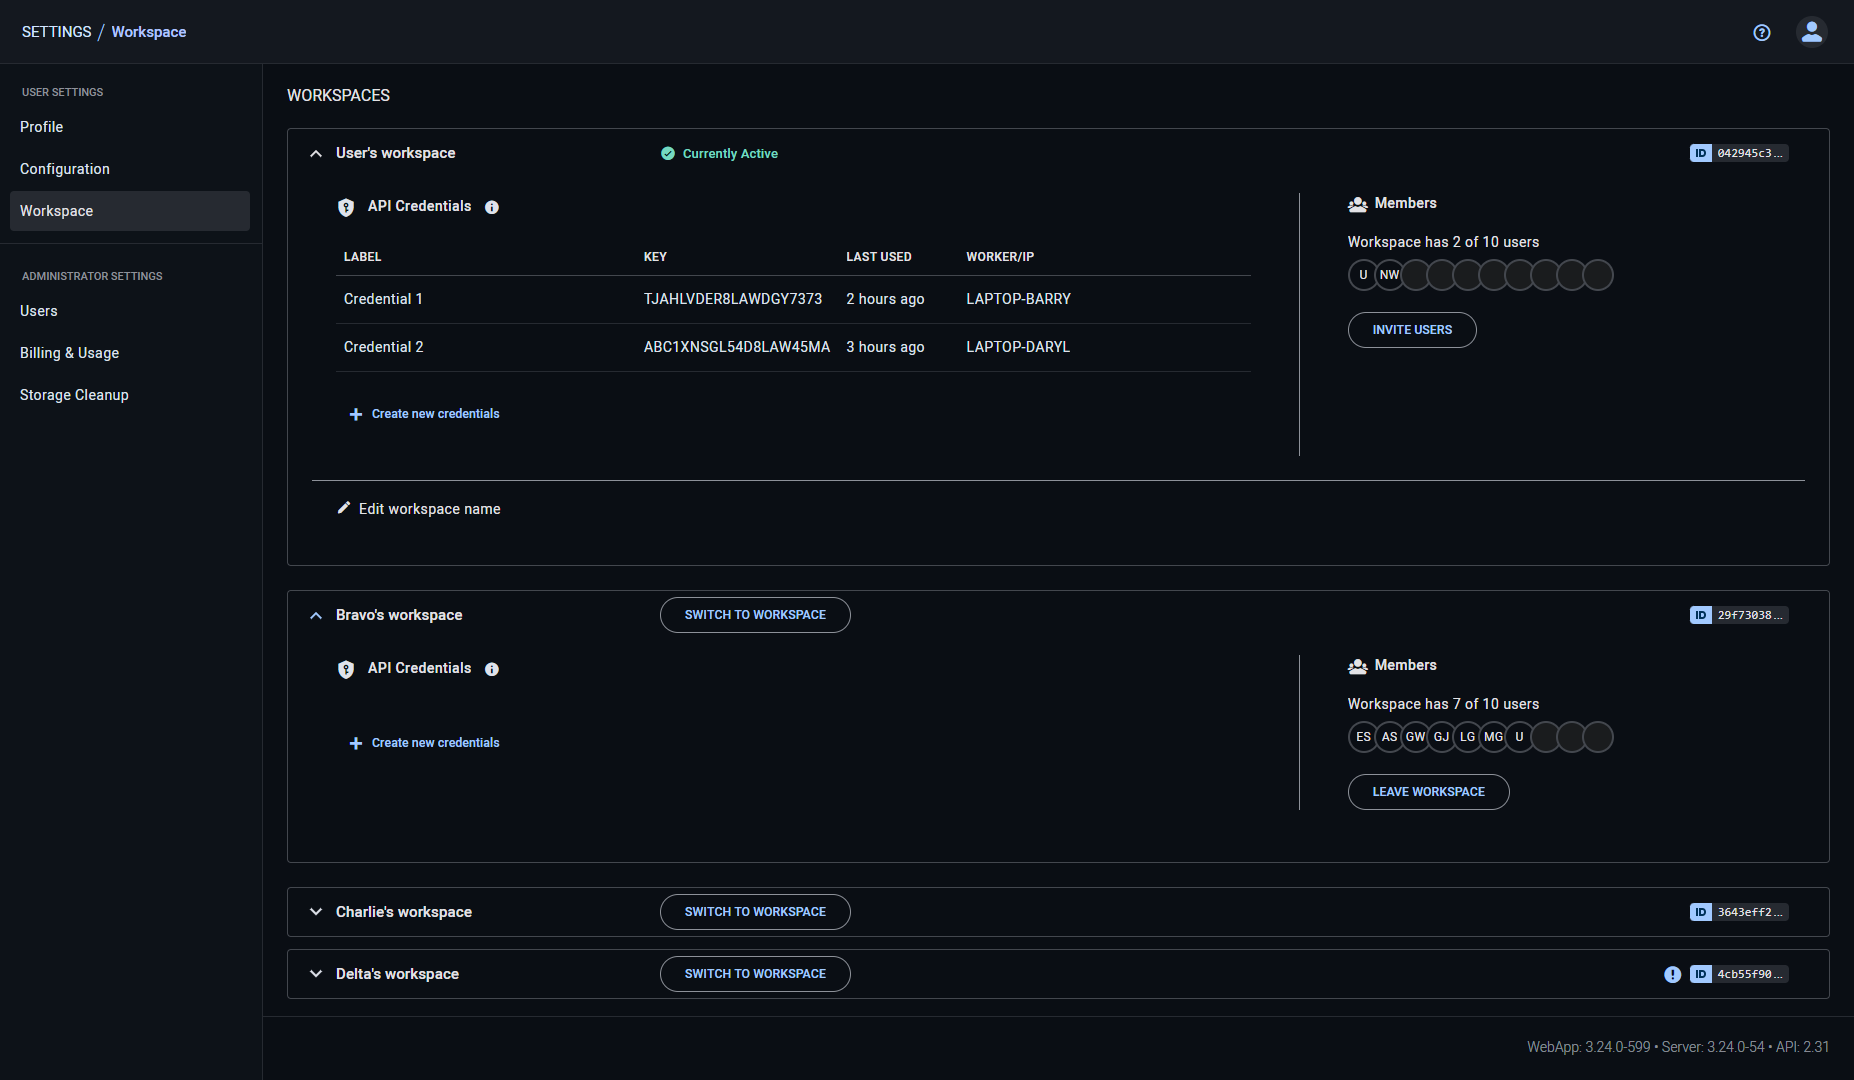Click the pencil icon to edit workspace name

click(x=344, y=508)
